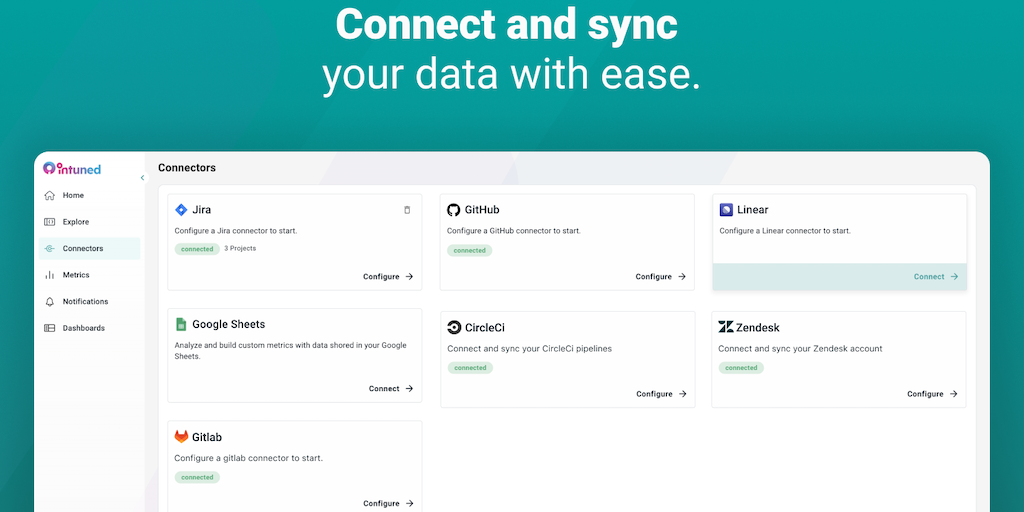Click the GitHub logo icon
Screen dimensions: 1024x512
[x=453, y=210]
